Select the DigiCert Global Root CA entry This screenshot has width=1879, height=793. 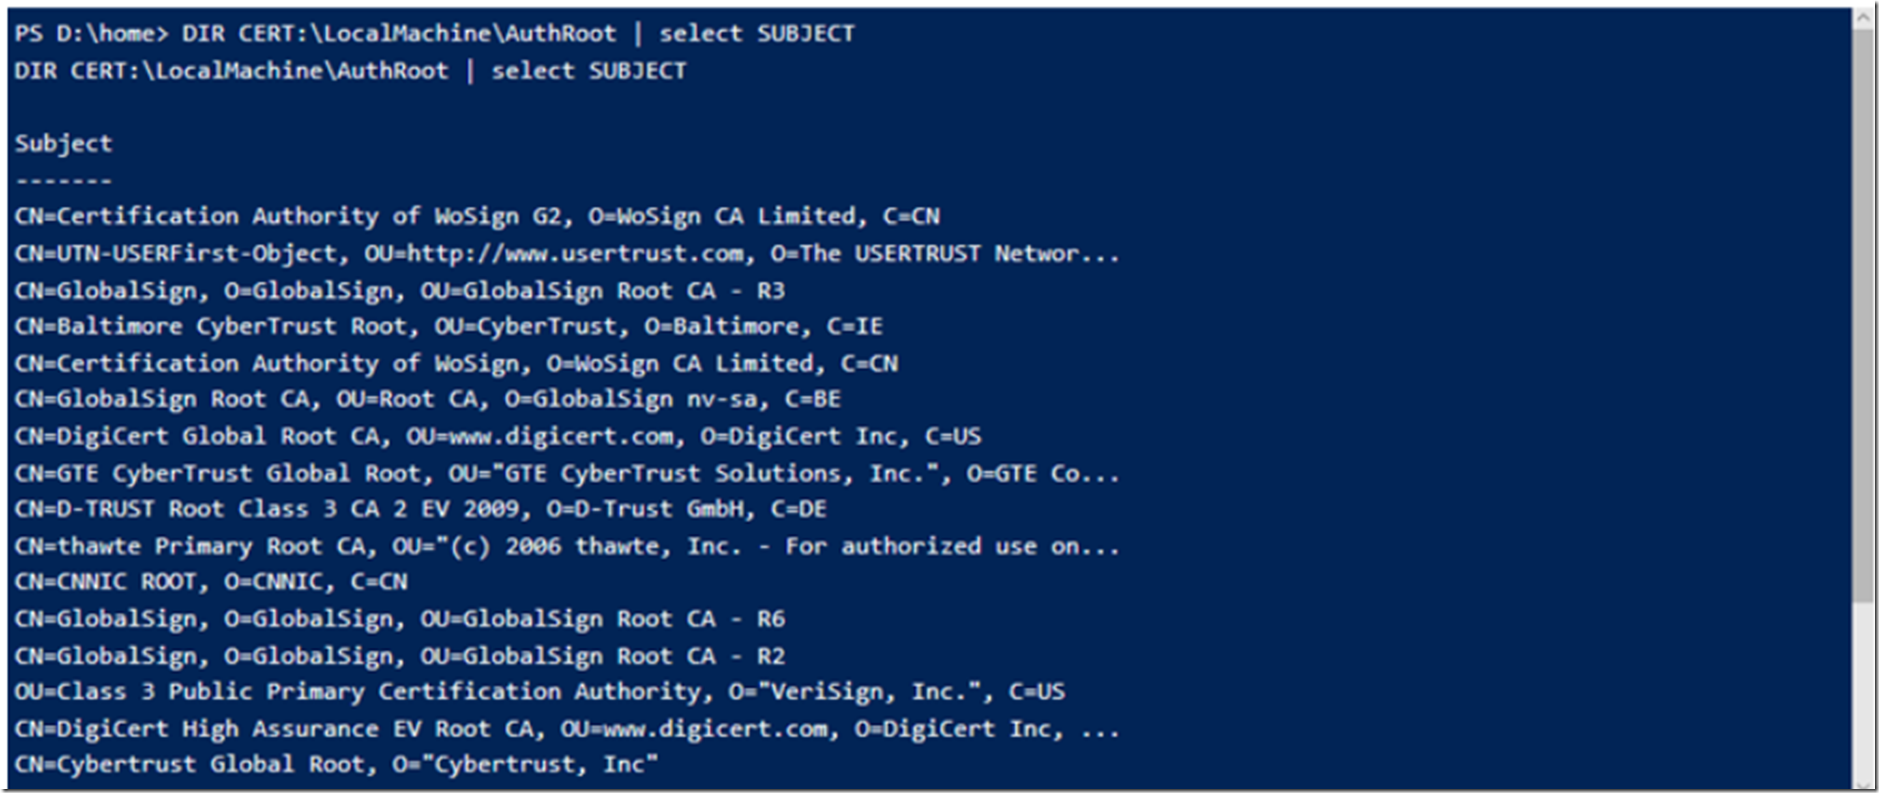pos(498,436)
